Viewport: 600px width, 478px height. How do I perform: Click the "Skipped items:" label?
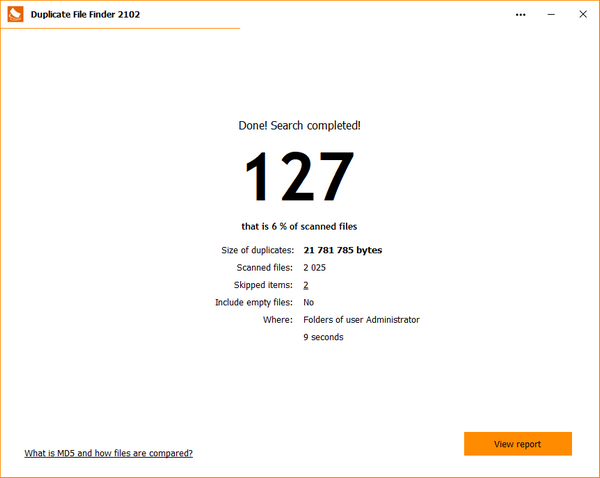[x=265, y=285]
